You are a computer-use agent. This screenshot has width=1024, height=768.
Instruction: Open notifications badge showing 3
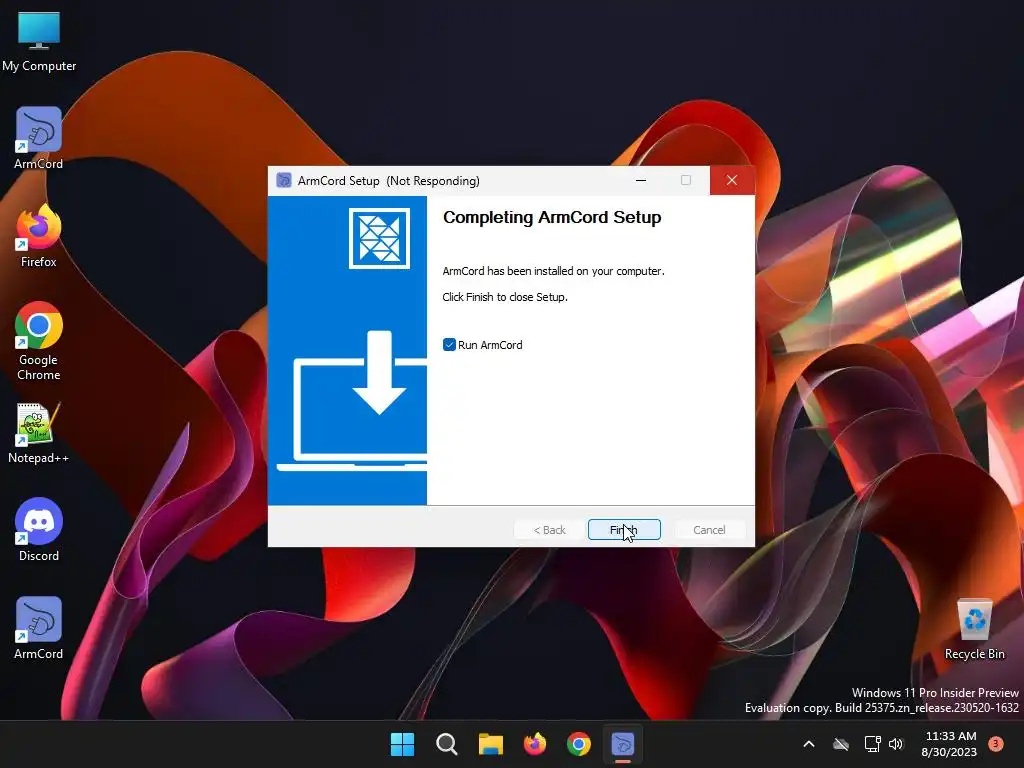tap(995, 743)
